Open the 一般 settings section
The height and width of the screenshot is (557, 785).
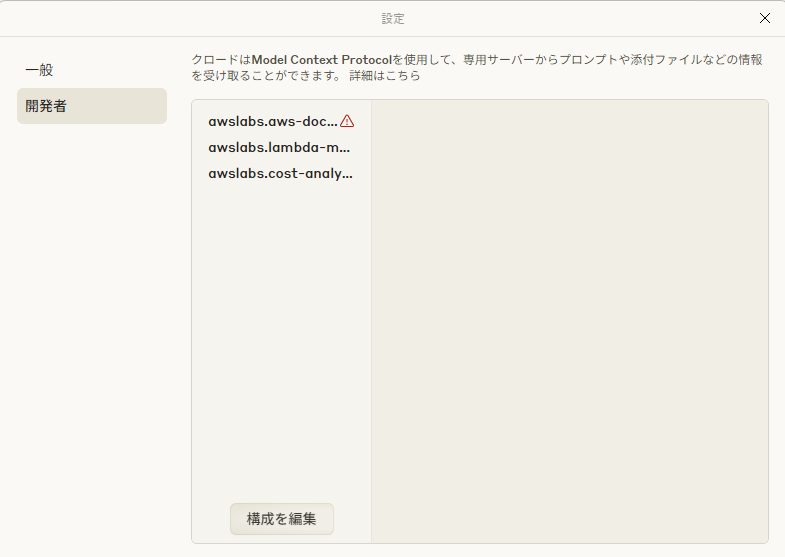pos(92,70)
